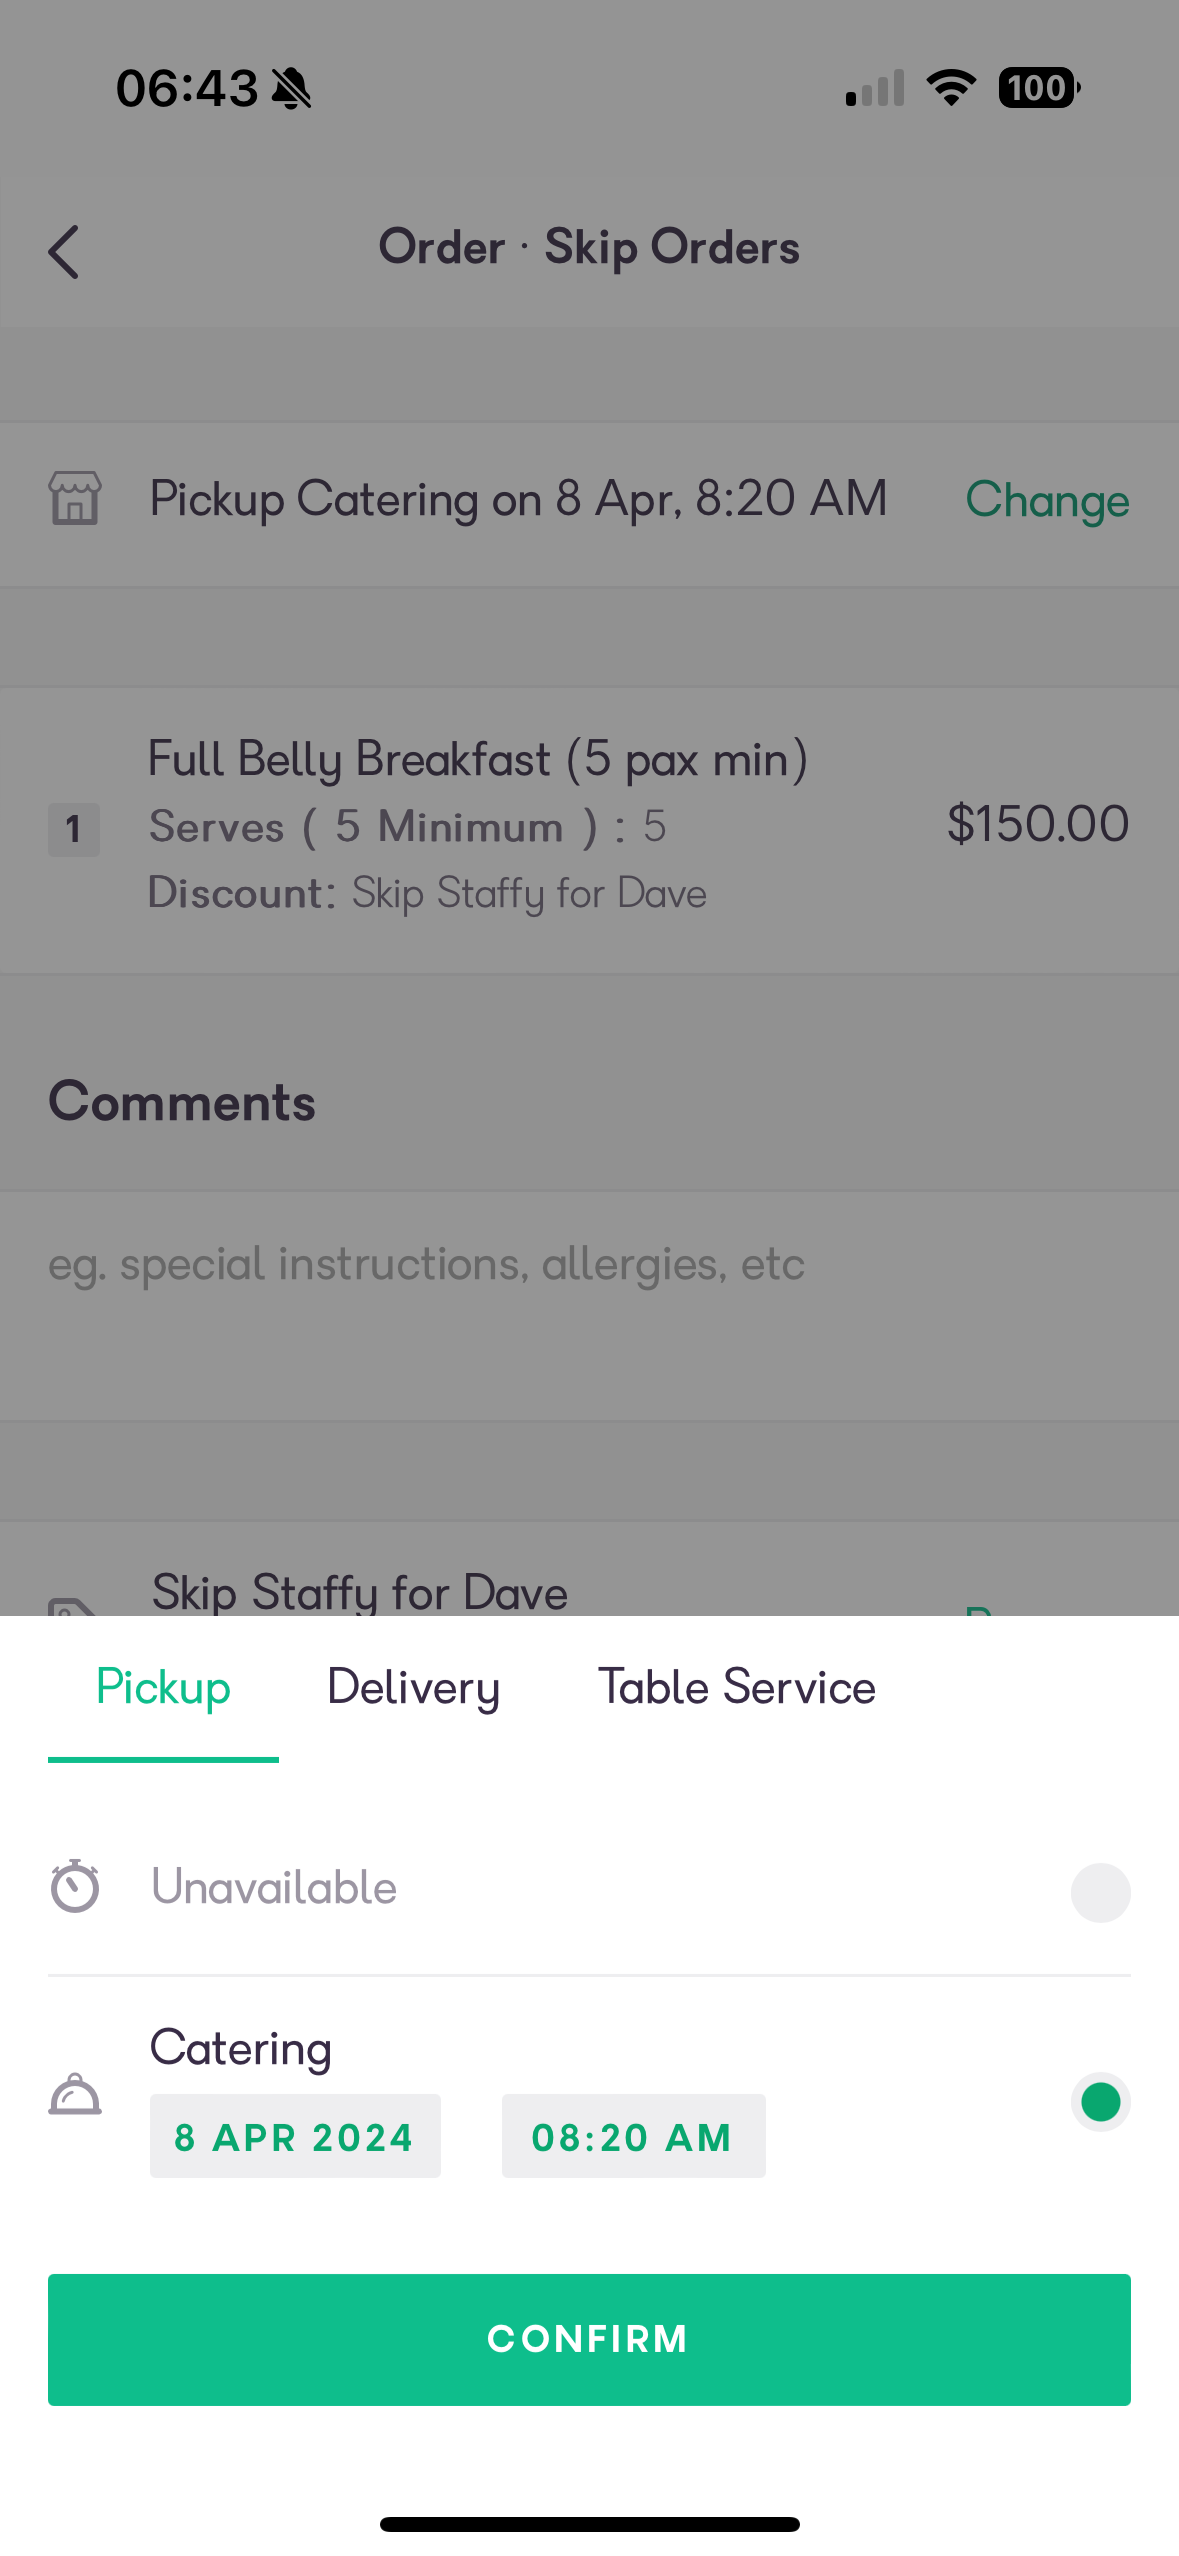1179x2556 pixels.
Task: Tap the comments special instructions field
Action: click(589, 1305)
